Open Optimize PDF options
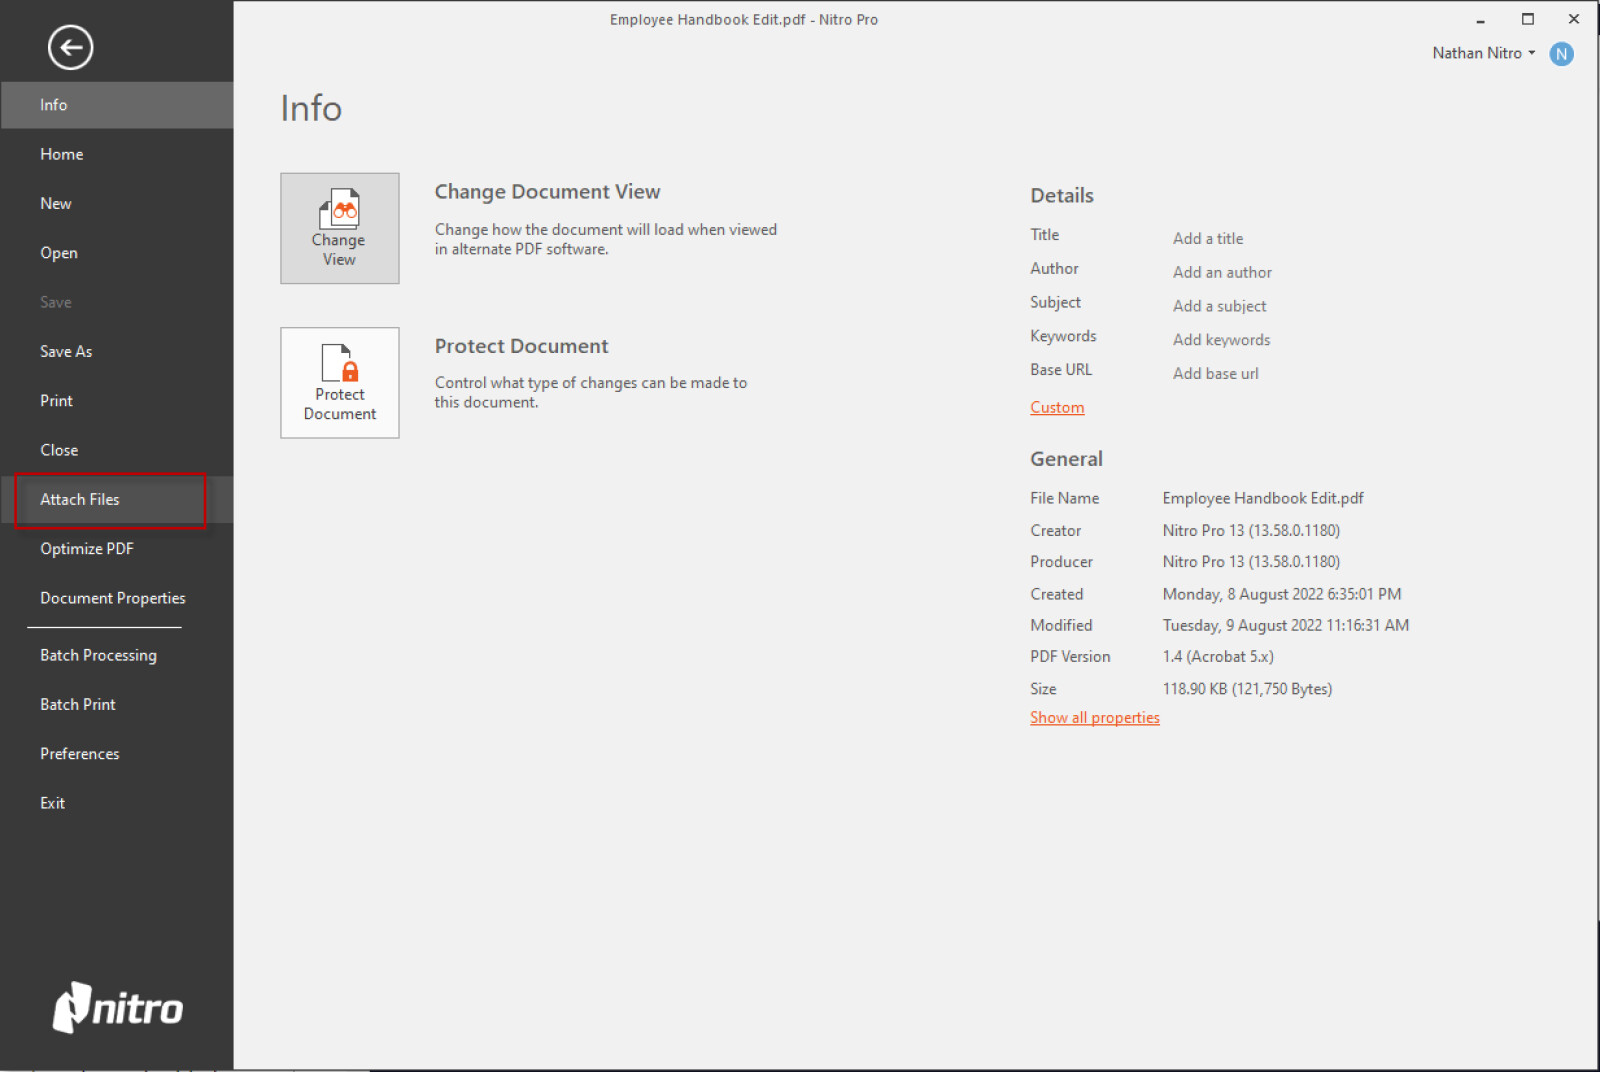 coord(87,548)
